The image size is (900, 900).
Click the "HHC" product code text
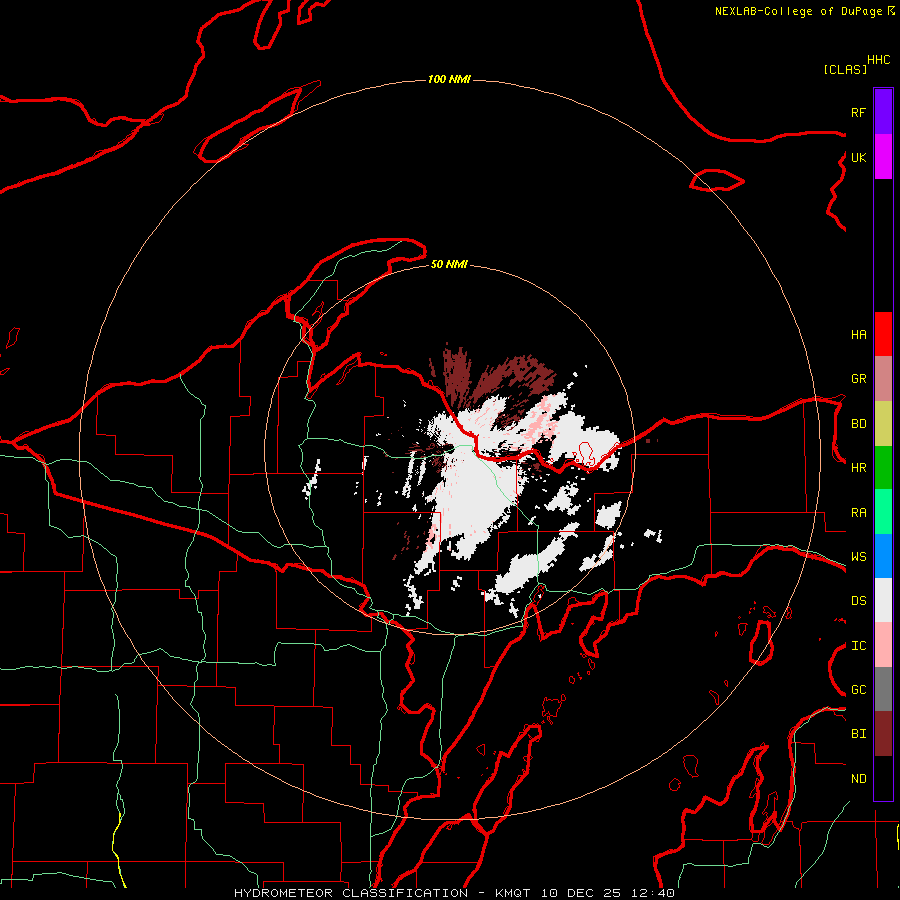[879, 60]
